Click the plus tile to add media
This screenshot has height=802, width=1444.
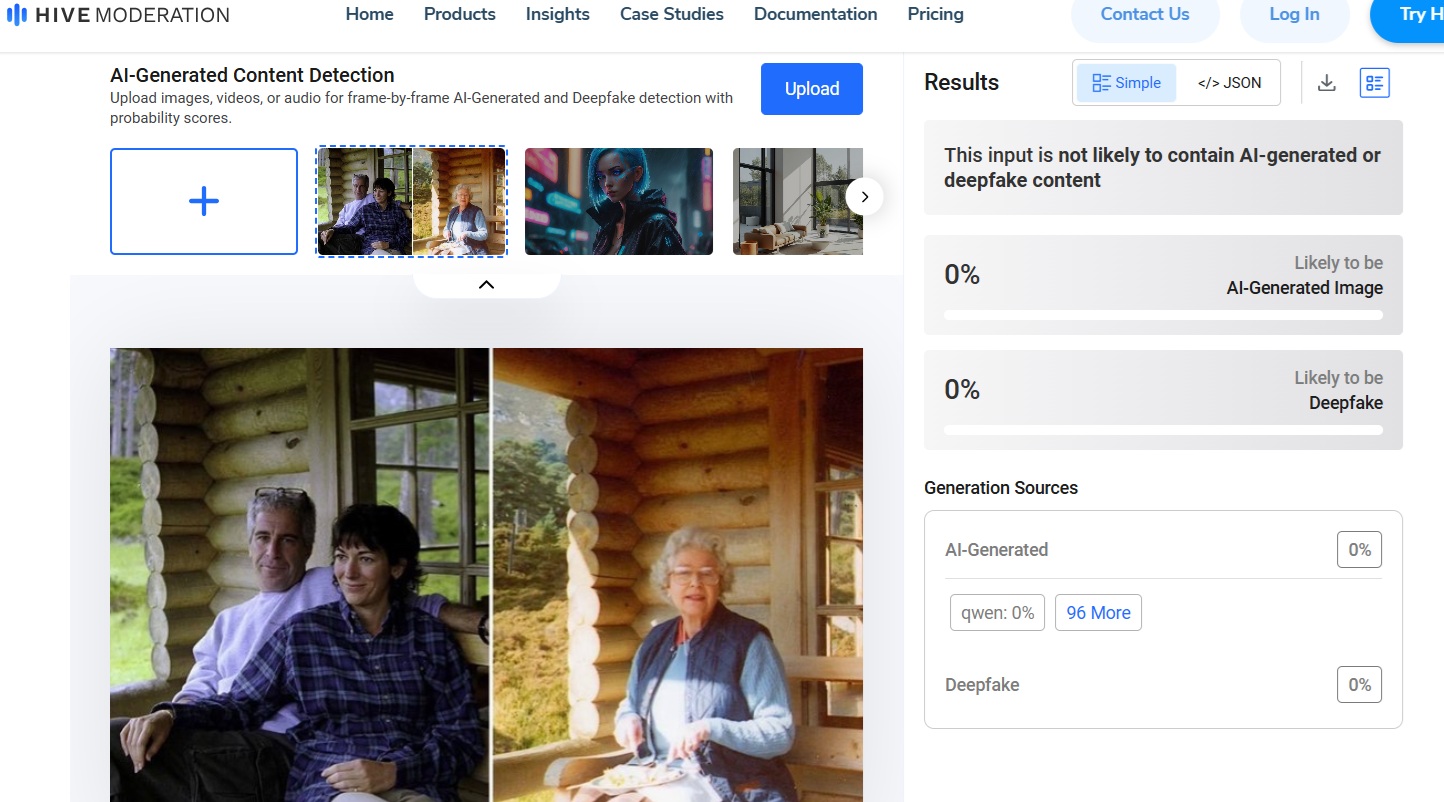[x=204, y=201]
